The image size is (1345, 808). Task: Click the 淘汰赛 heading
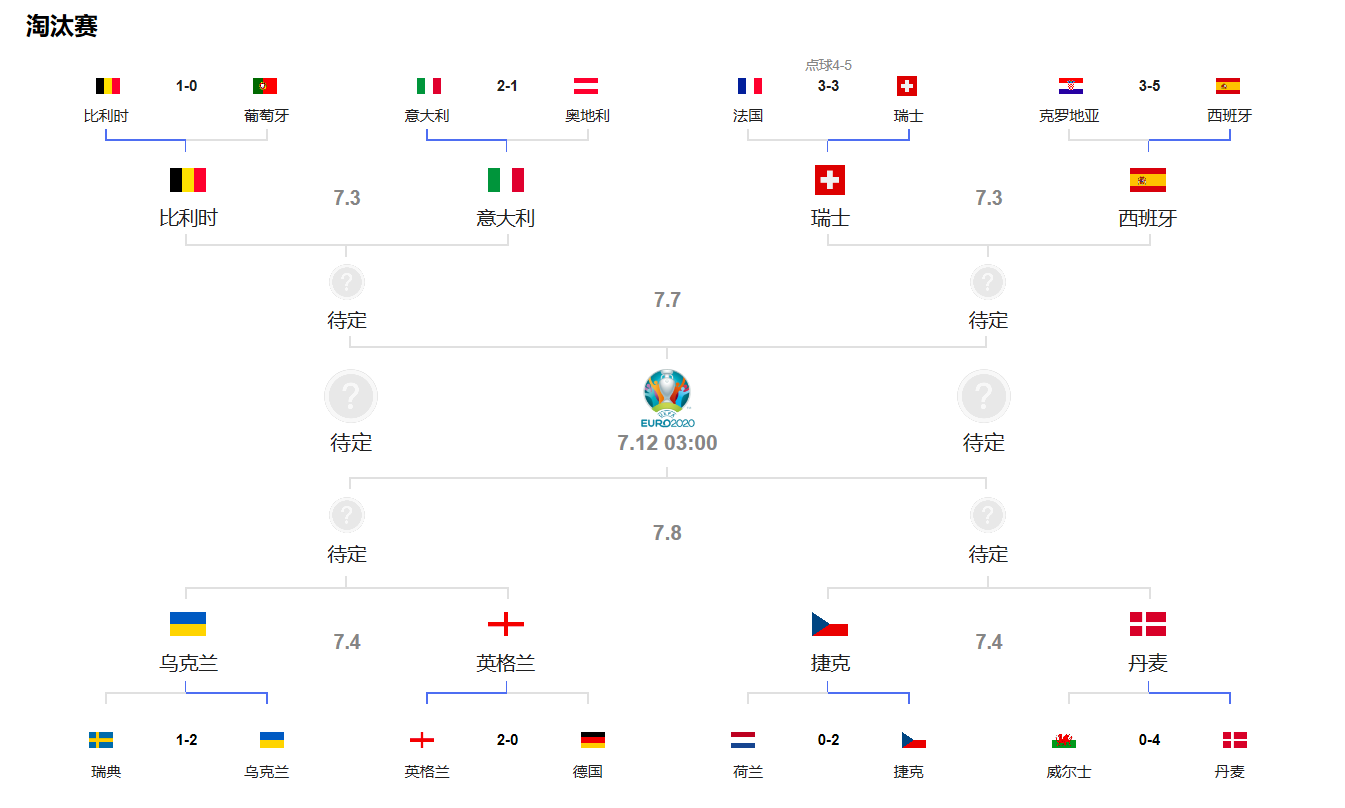pyautogui.click(x=62, y=27)
